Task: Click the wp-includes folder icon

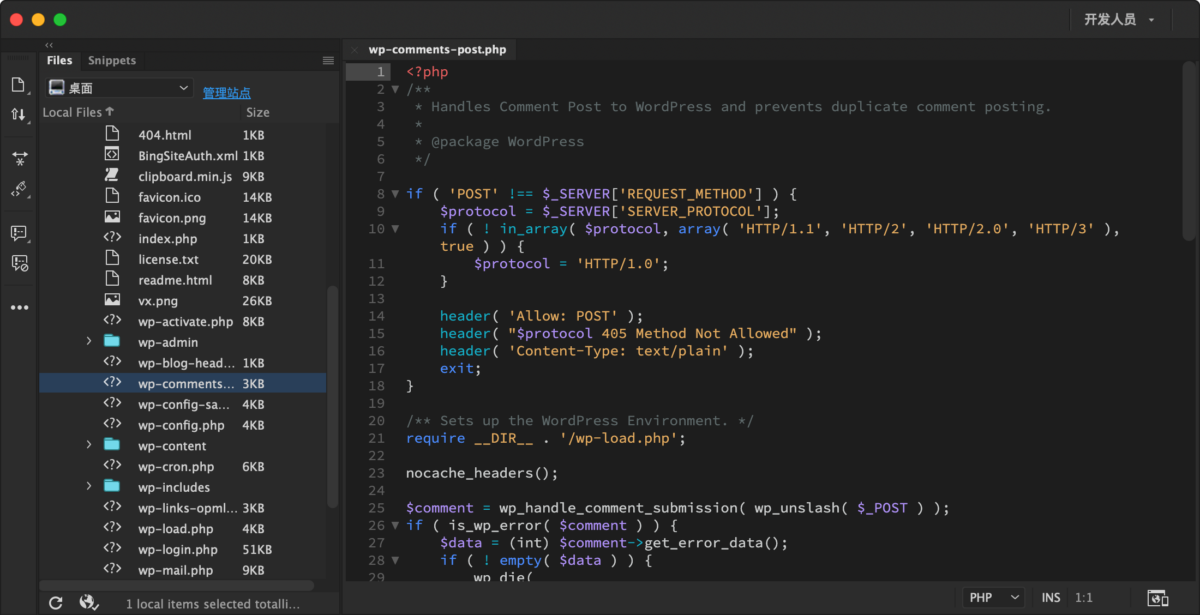Action: click(x=113, y=487)
